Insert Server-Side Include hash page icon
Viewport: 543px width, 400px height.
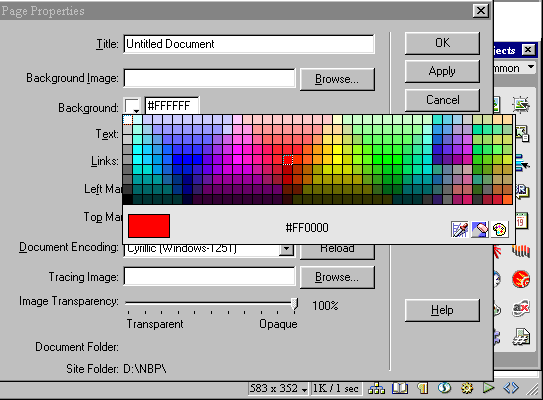pos(522,337)
